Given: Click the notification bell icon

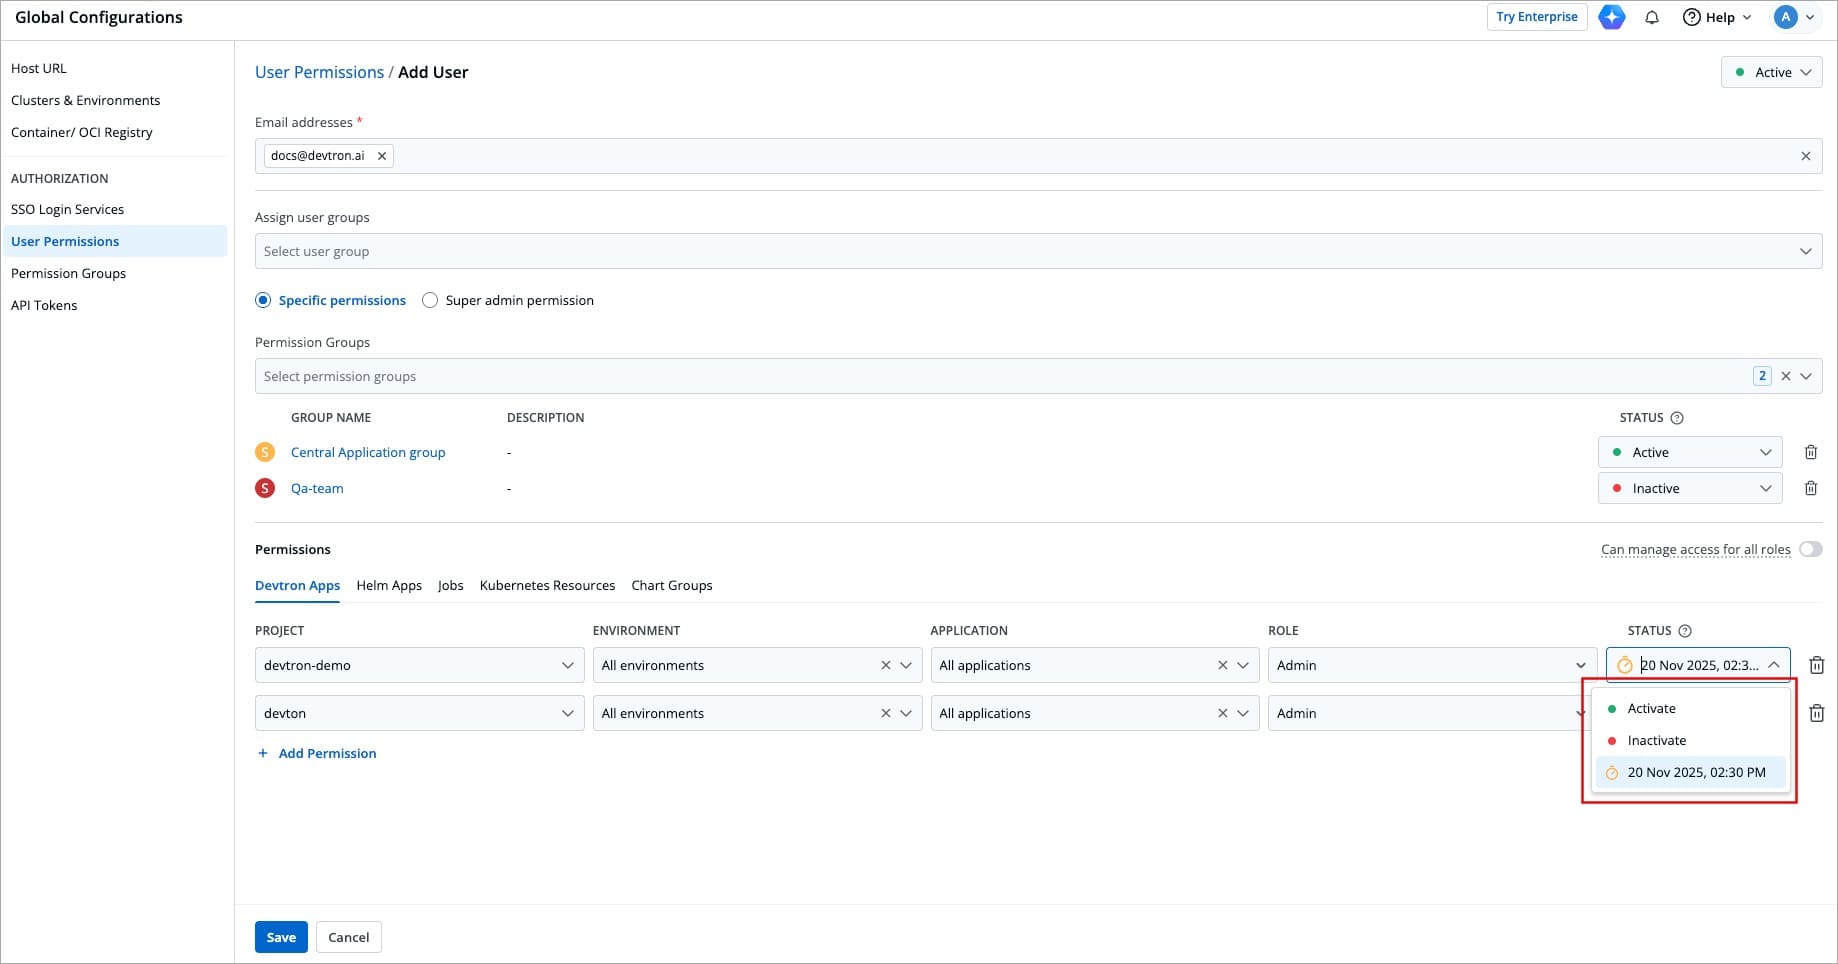Looking at the screenshot, I should pyautogui.click(x=1651, y=17).
